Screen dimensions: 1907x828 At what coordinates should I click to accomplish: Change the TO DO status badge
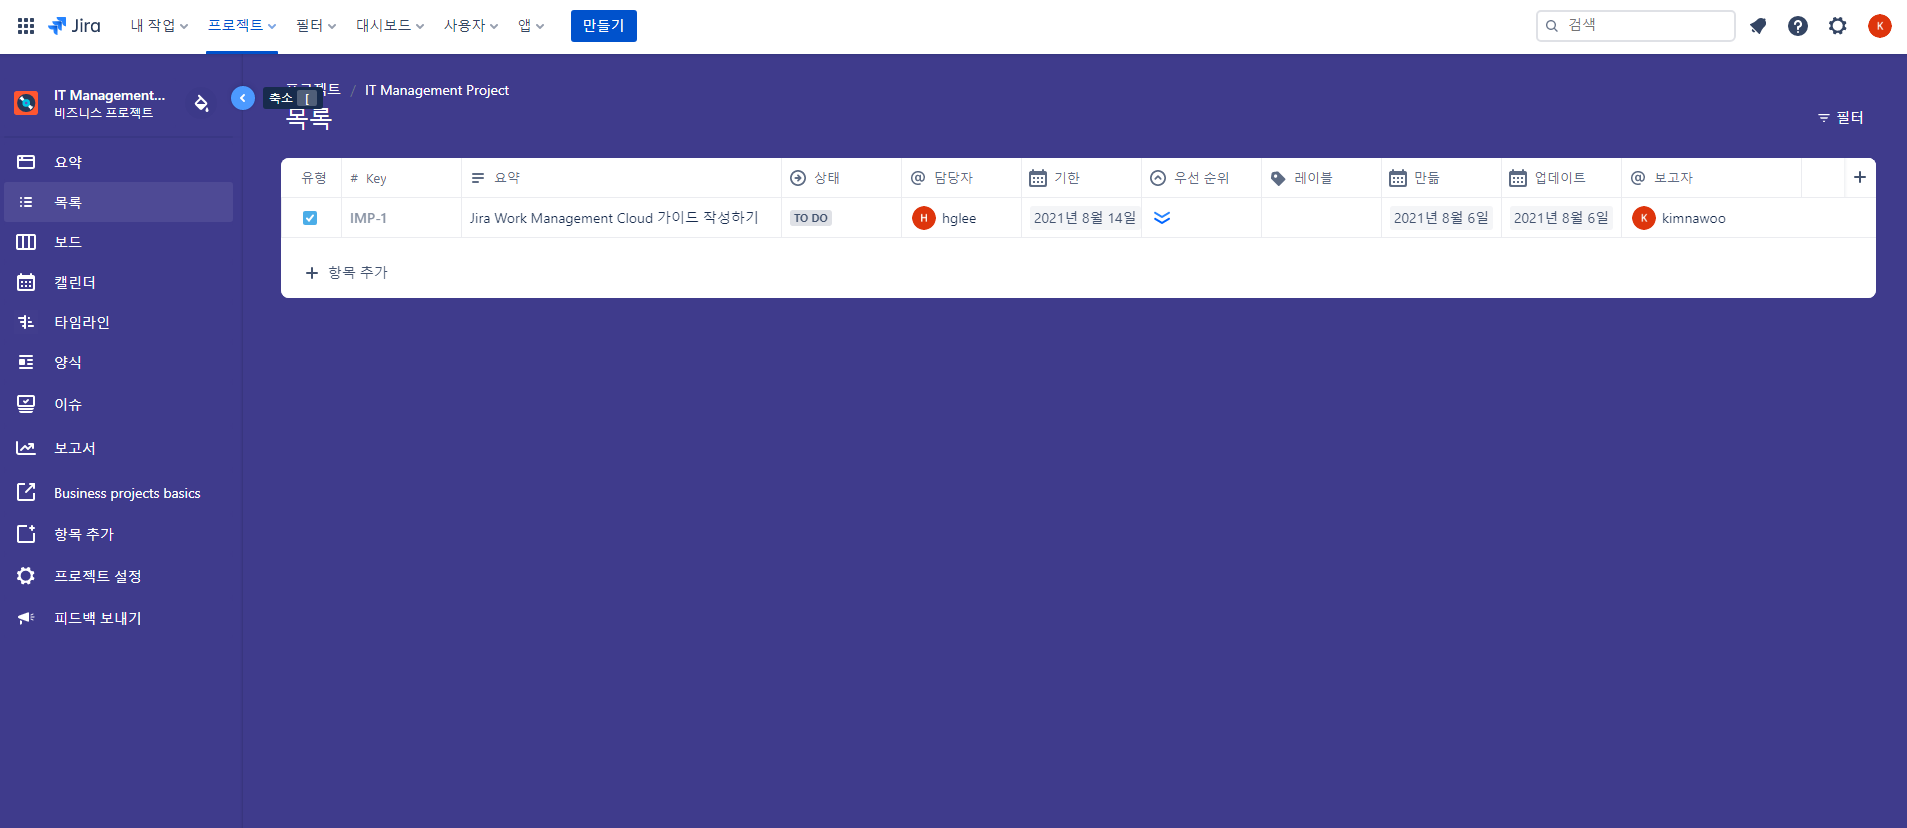(x=811, y=218)
